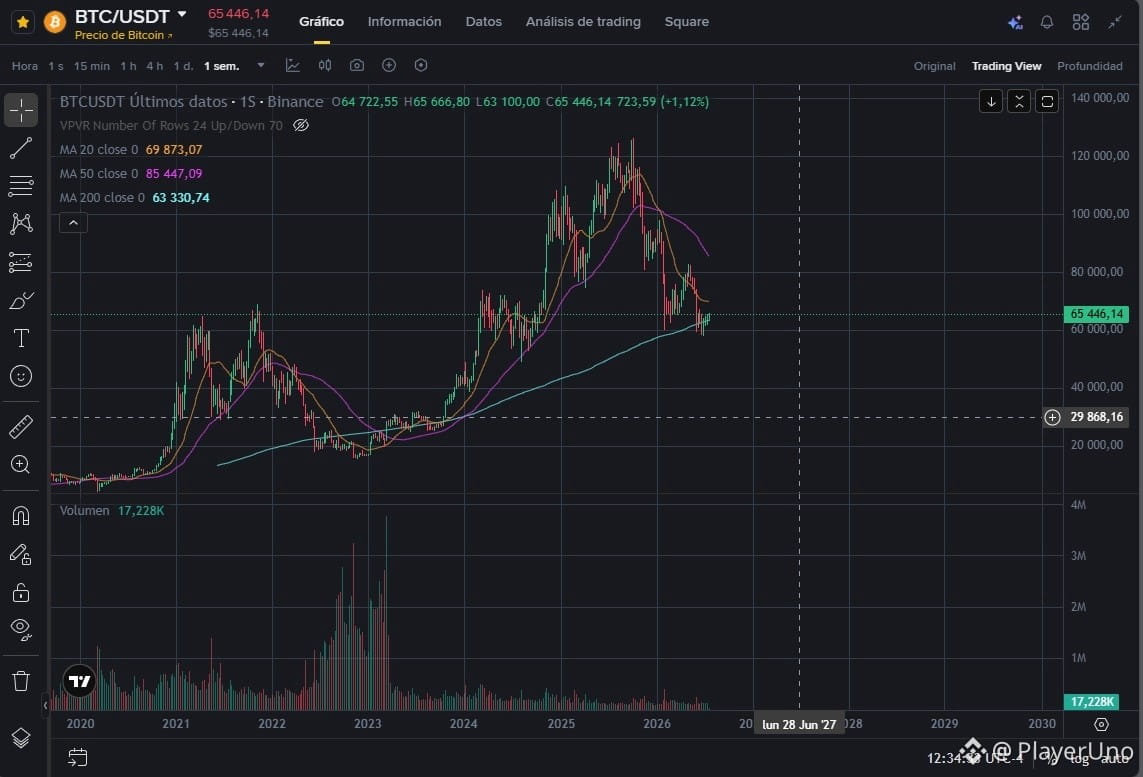
Task: Open the BTC/USDT pair selector dropdown
Action: (x=182, y=14)
